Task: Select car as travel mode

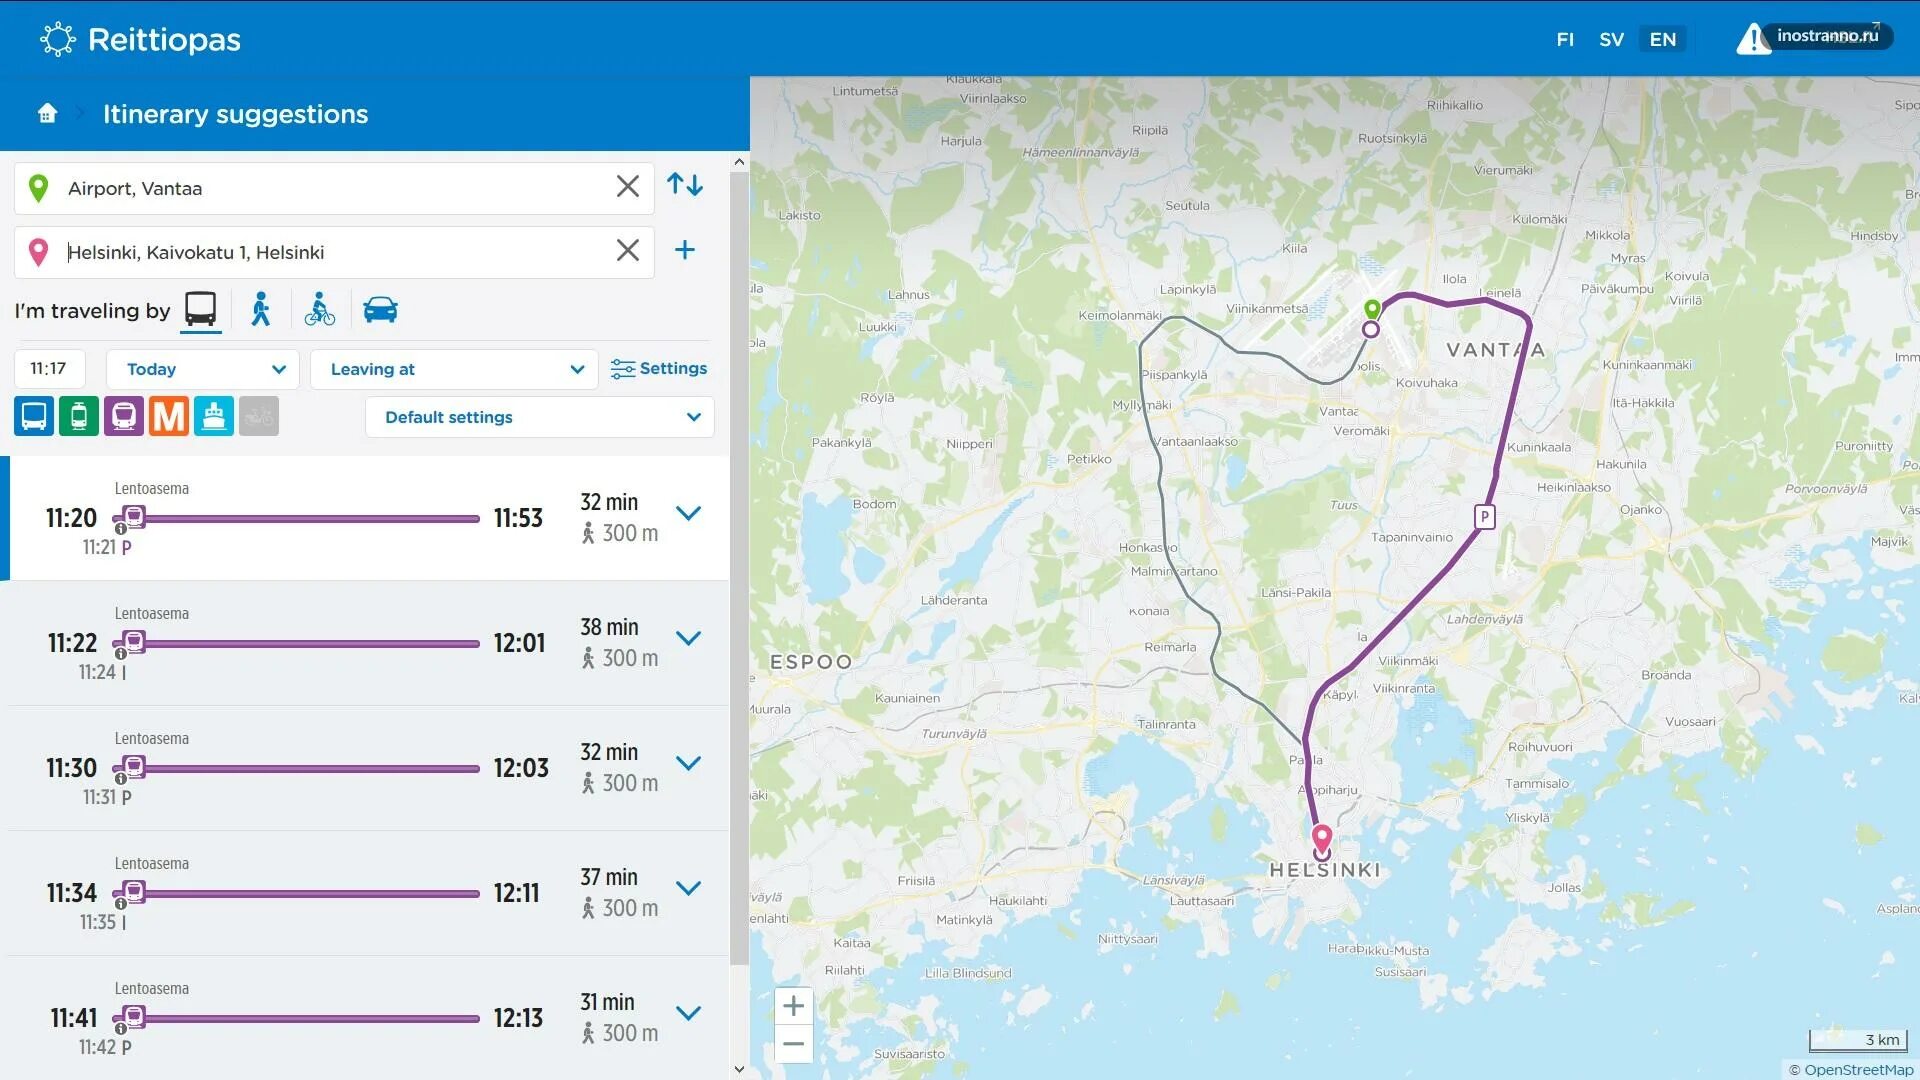Action: [x=380, y=310]
